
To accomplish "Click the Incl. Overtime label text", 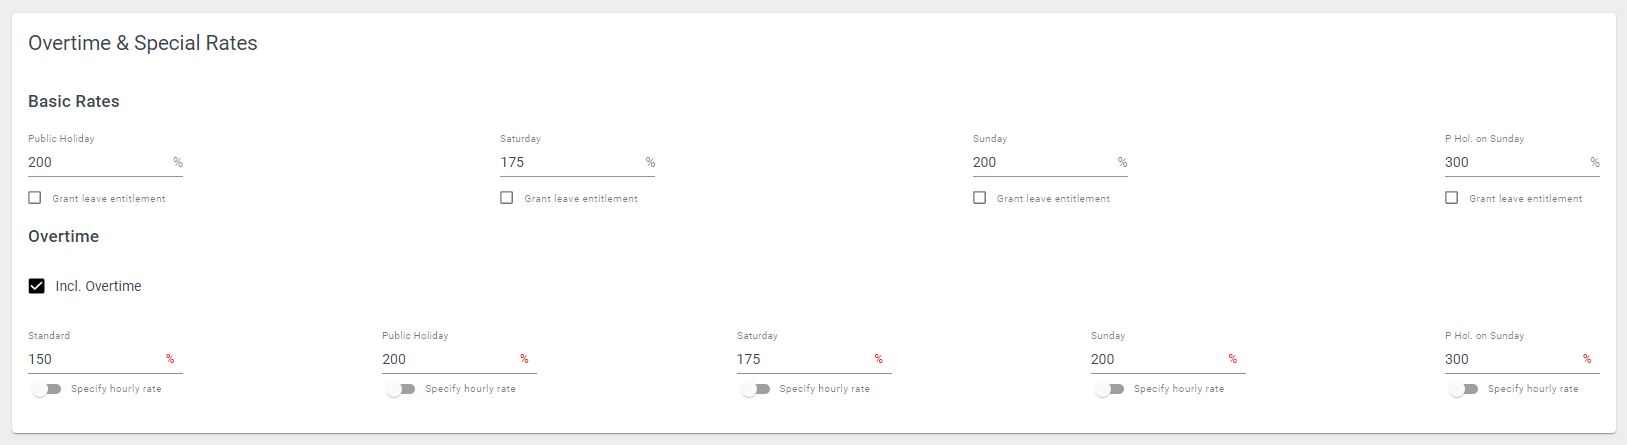I will [x=98, y=286].
